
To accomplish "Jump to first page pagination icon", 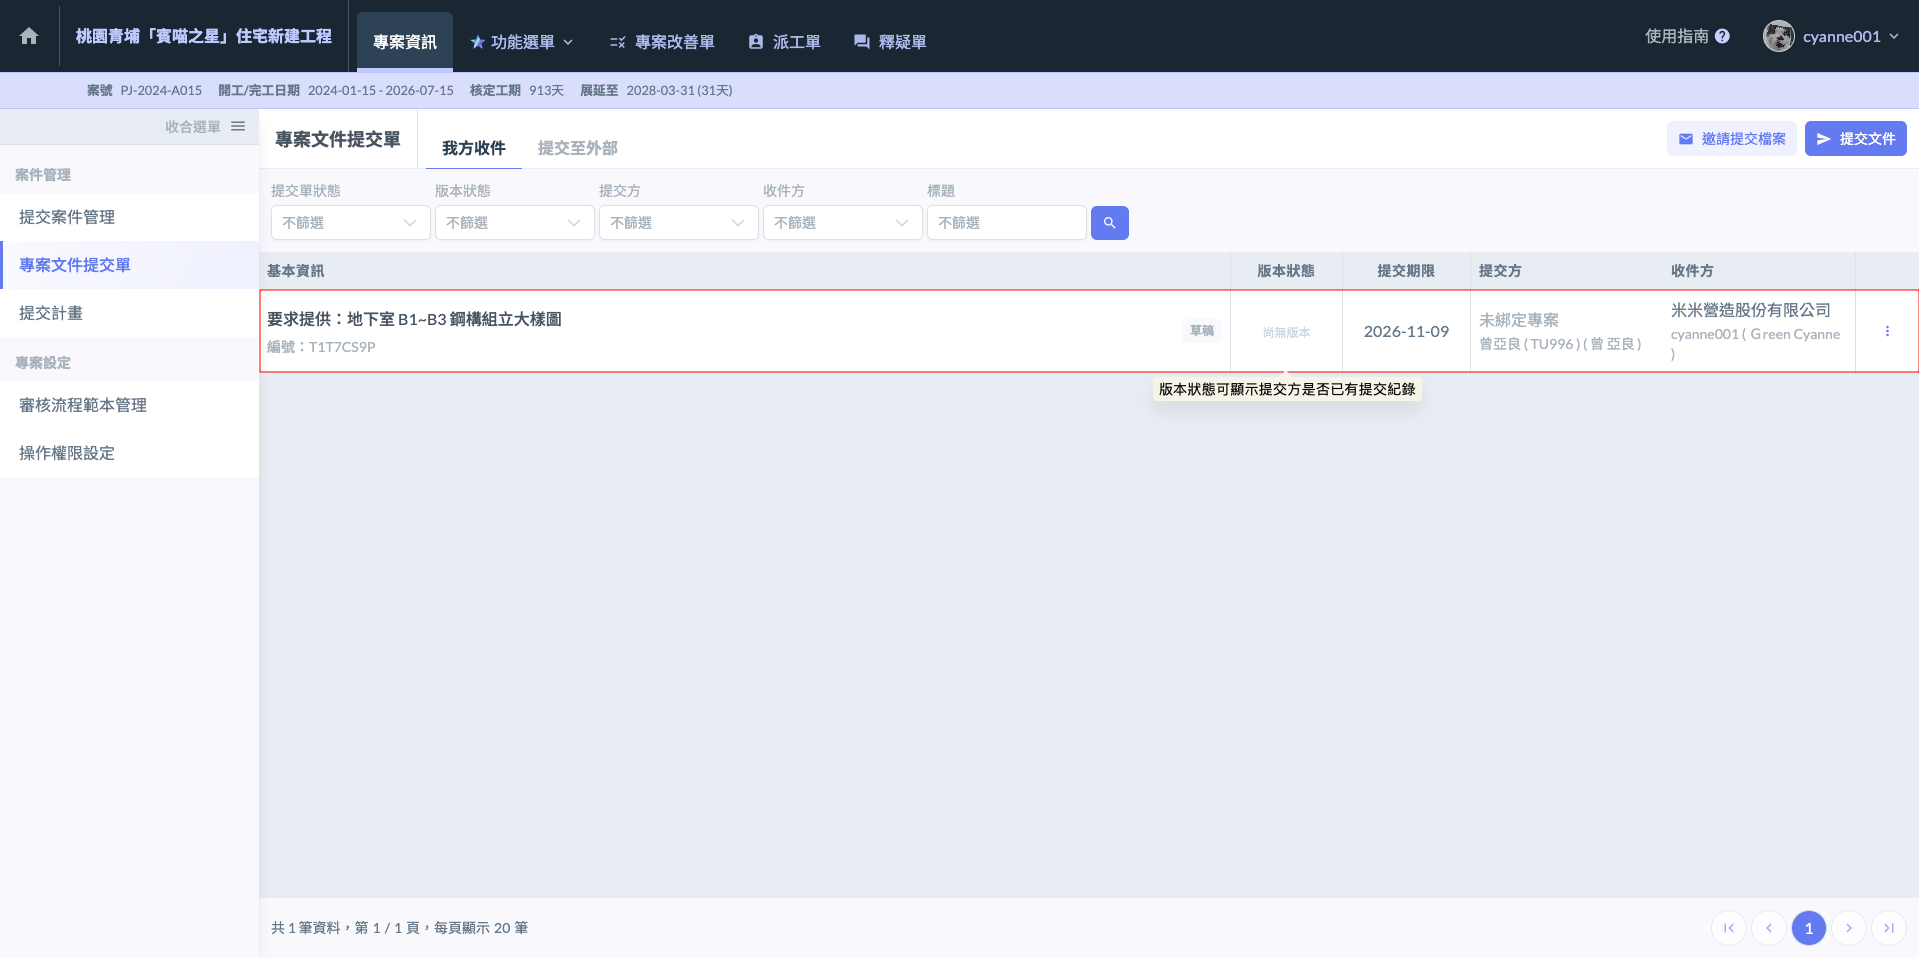I will (x=1729, y=928).
